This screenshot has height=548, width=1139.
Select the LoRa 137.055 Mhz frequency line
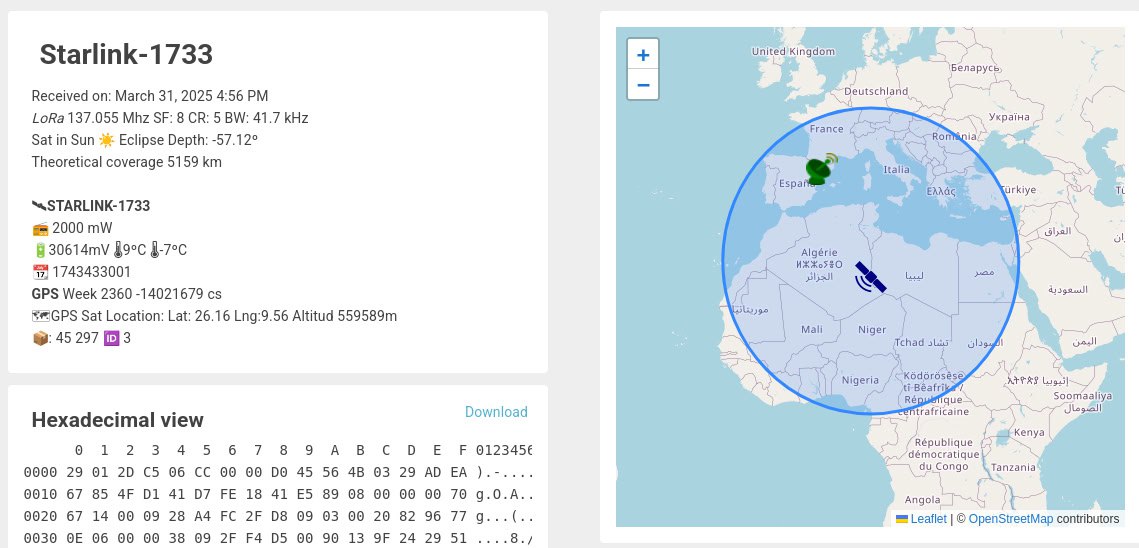[170, 118]
